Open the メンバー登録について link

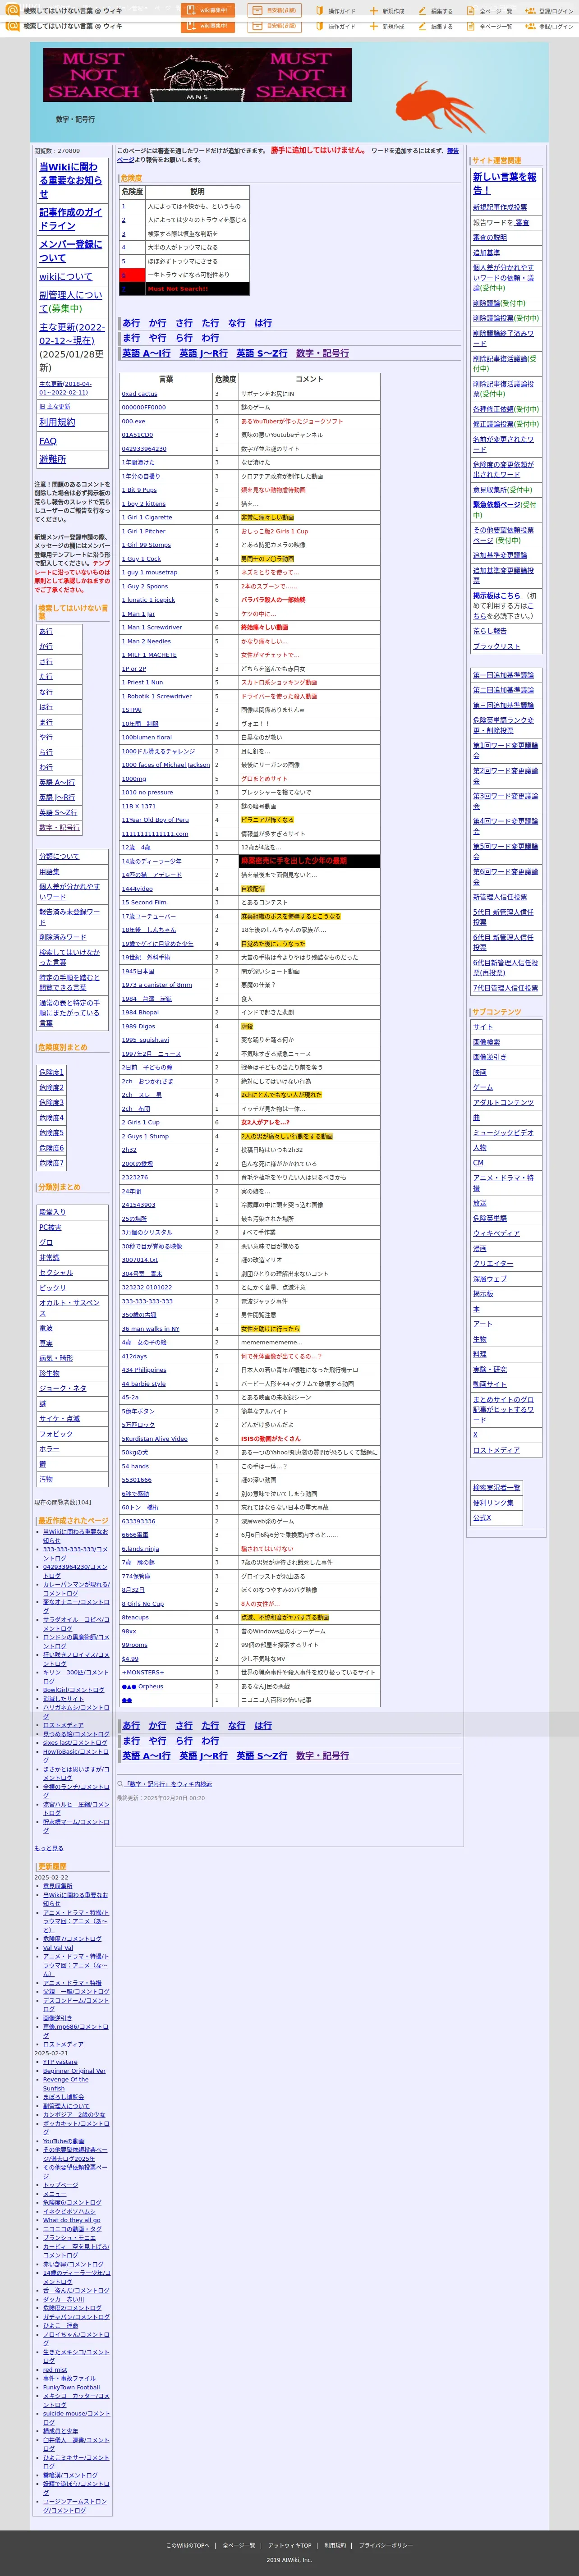[71, 251]
